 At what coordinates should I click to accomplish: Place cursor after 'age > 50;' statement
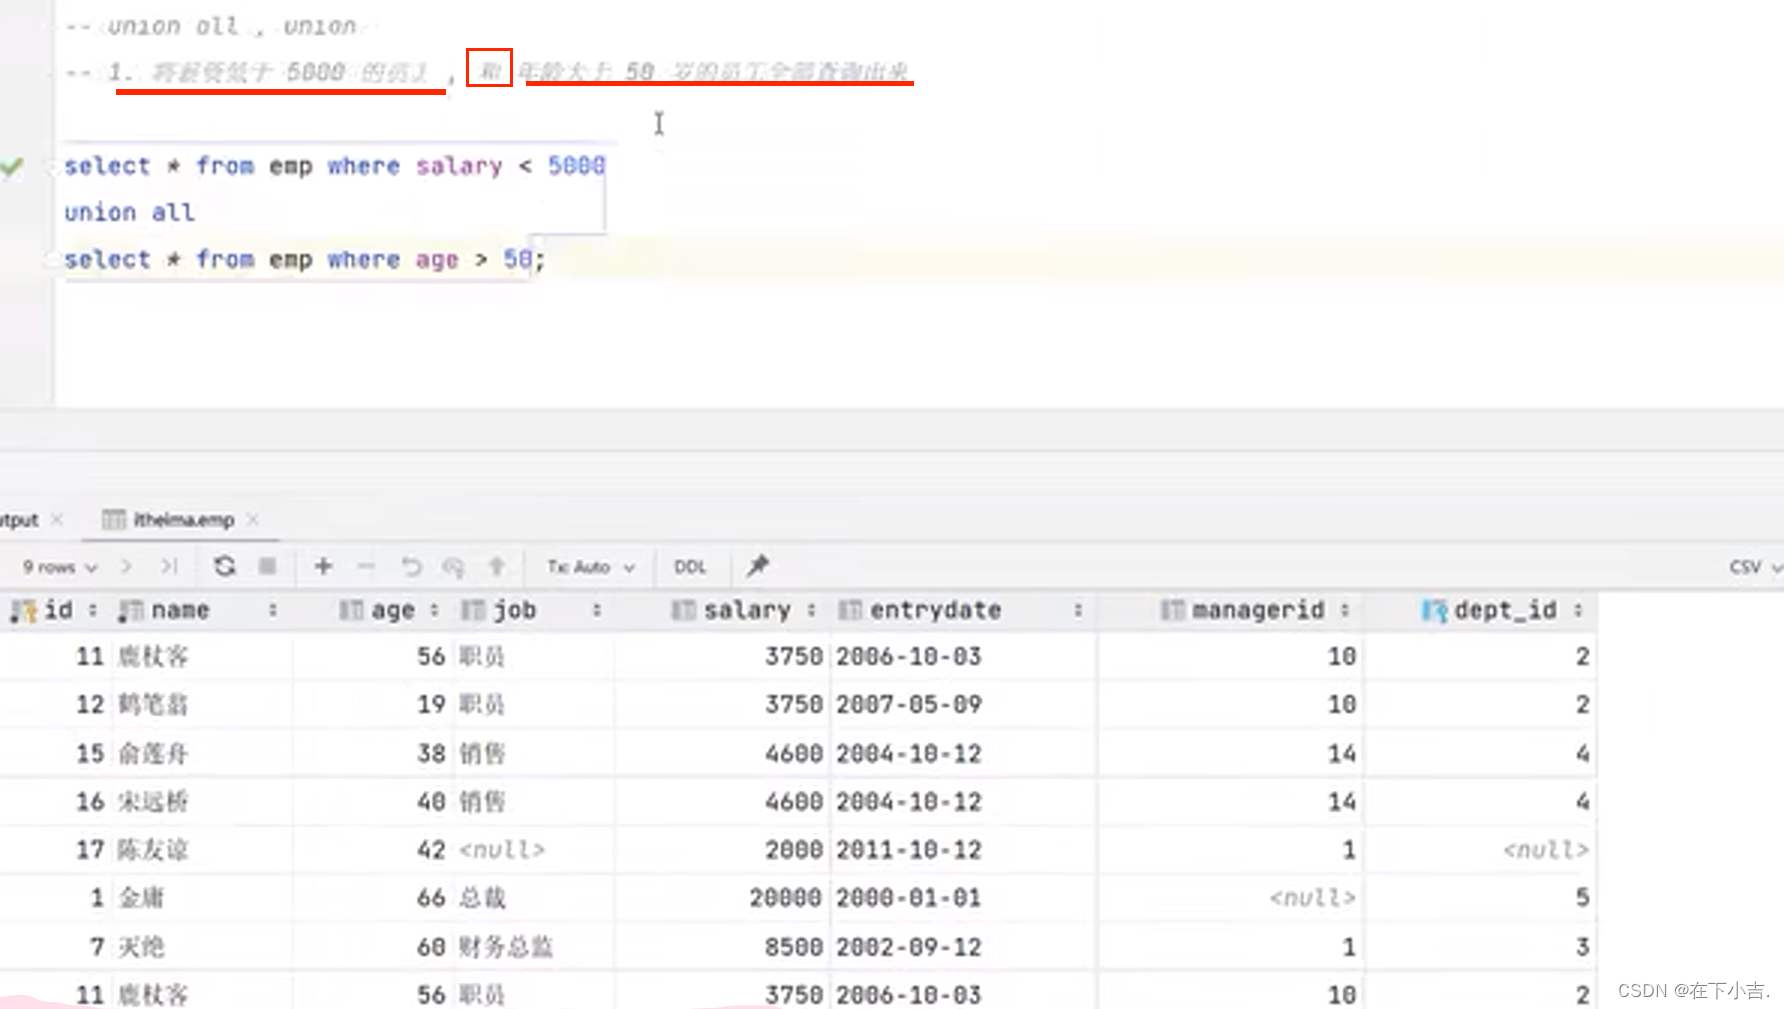pos(544,260)
